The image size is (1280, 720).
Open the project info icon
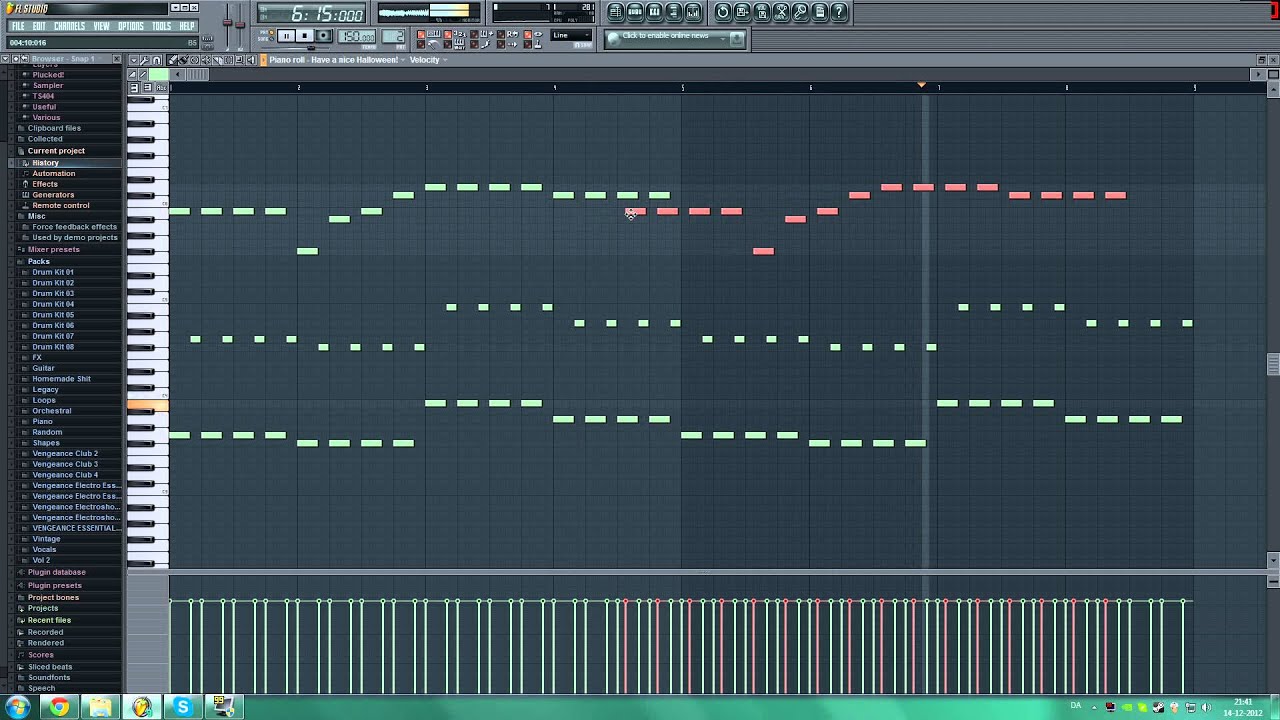(820, 12)
